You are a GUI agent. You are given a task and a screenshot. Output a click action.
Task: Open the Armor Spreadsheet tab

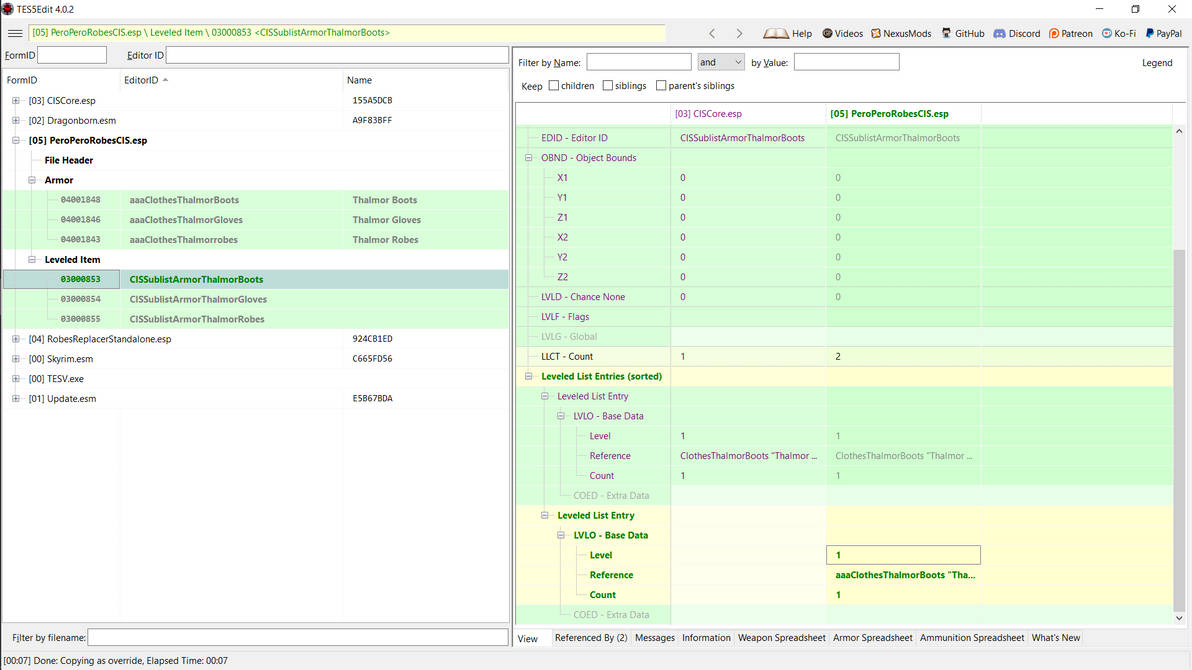(873, 638)
